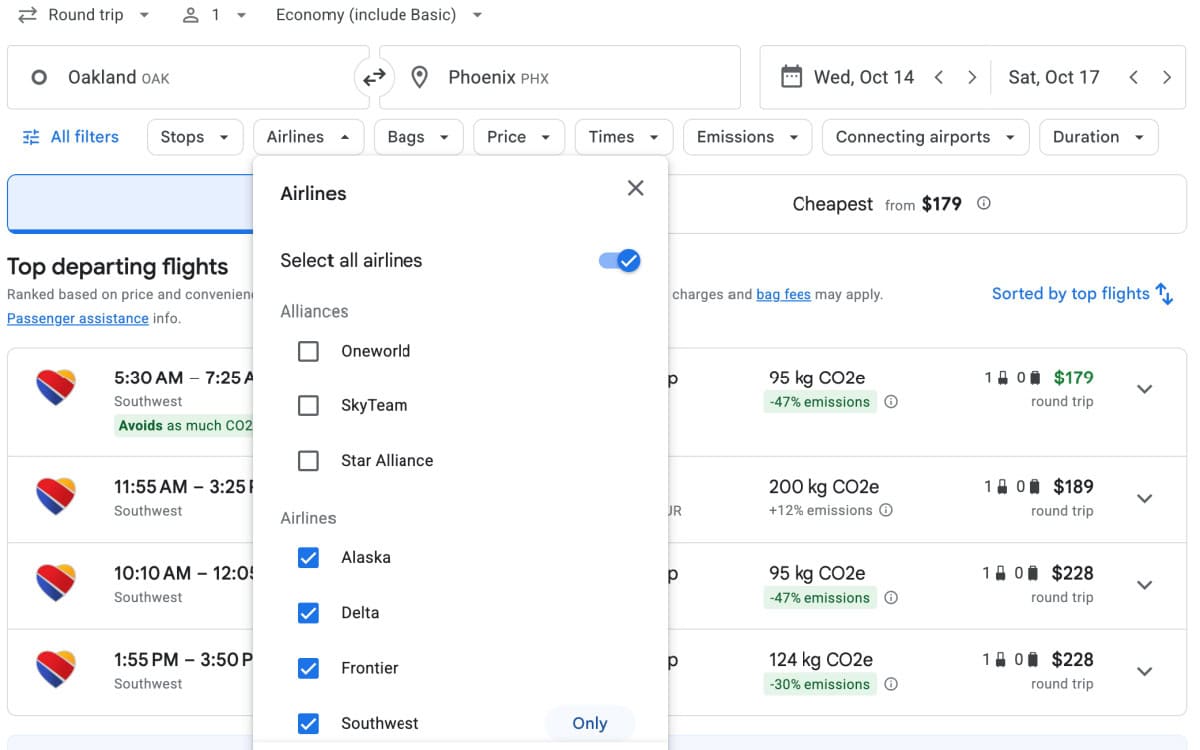Click the $179 price
1200x750 pixels.
click(x=1073, y=378)
